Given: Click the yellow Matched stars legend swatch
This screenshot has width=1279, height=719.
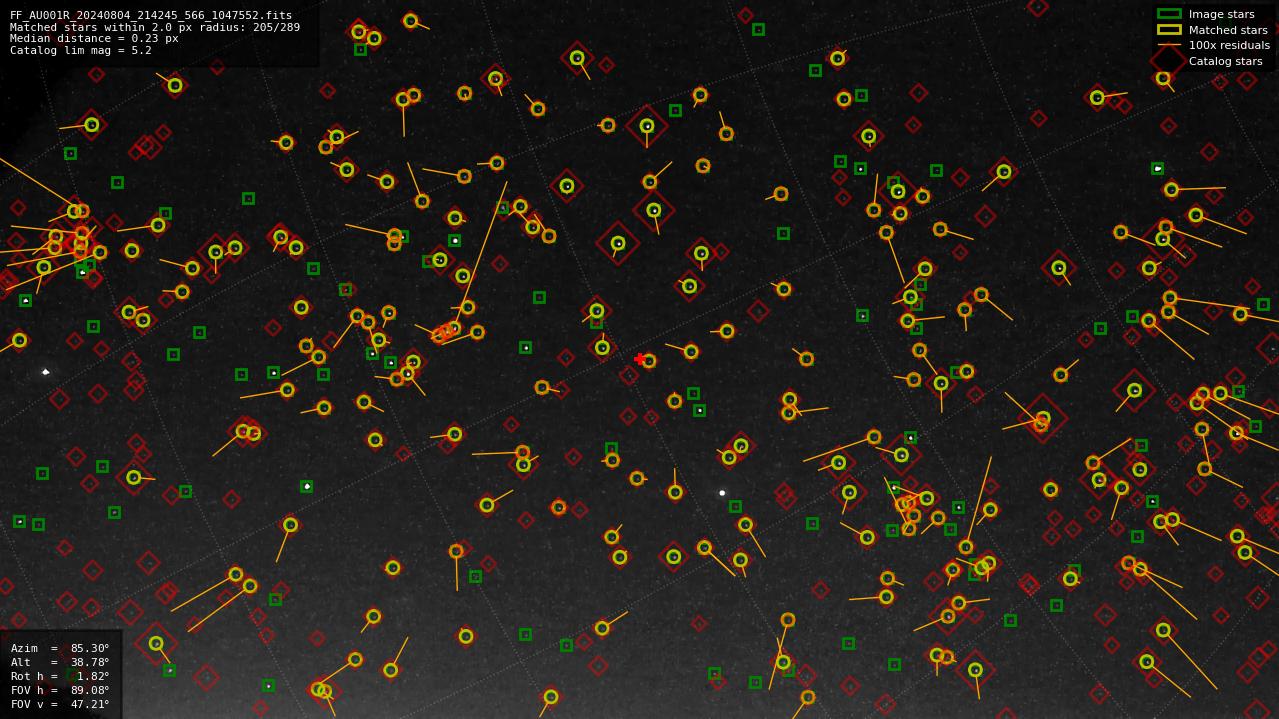Looking at the screenshot, I should pos(1169,30).
